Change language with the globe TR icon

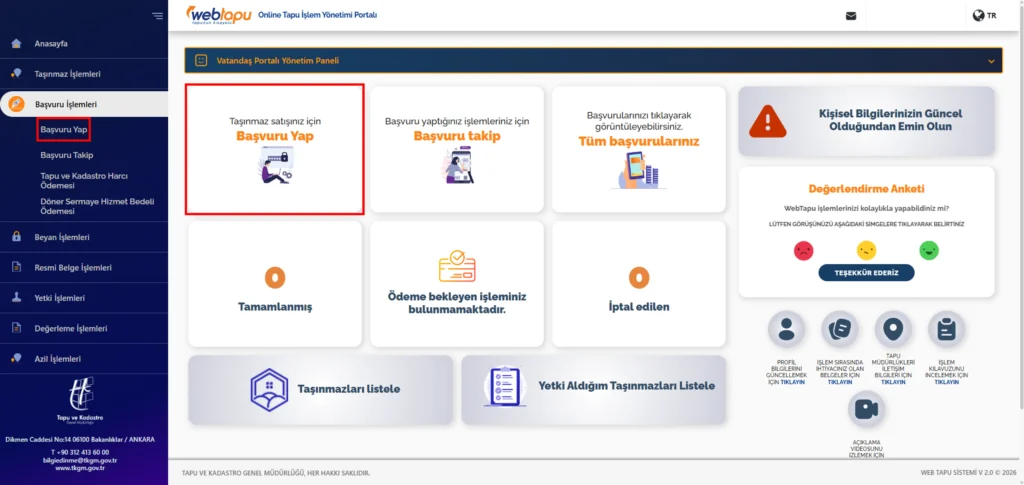(x=984, y=16)
